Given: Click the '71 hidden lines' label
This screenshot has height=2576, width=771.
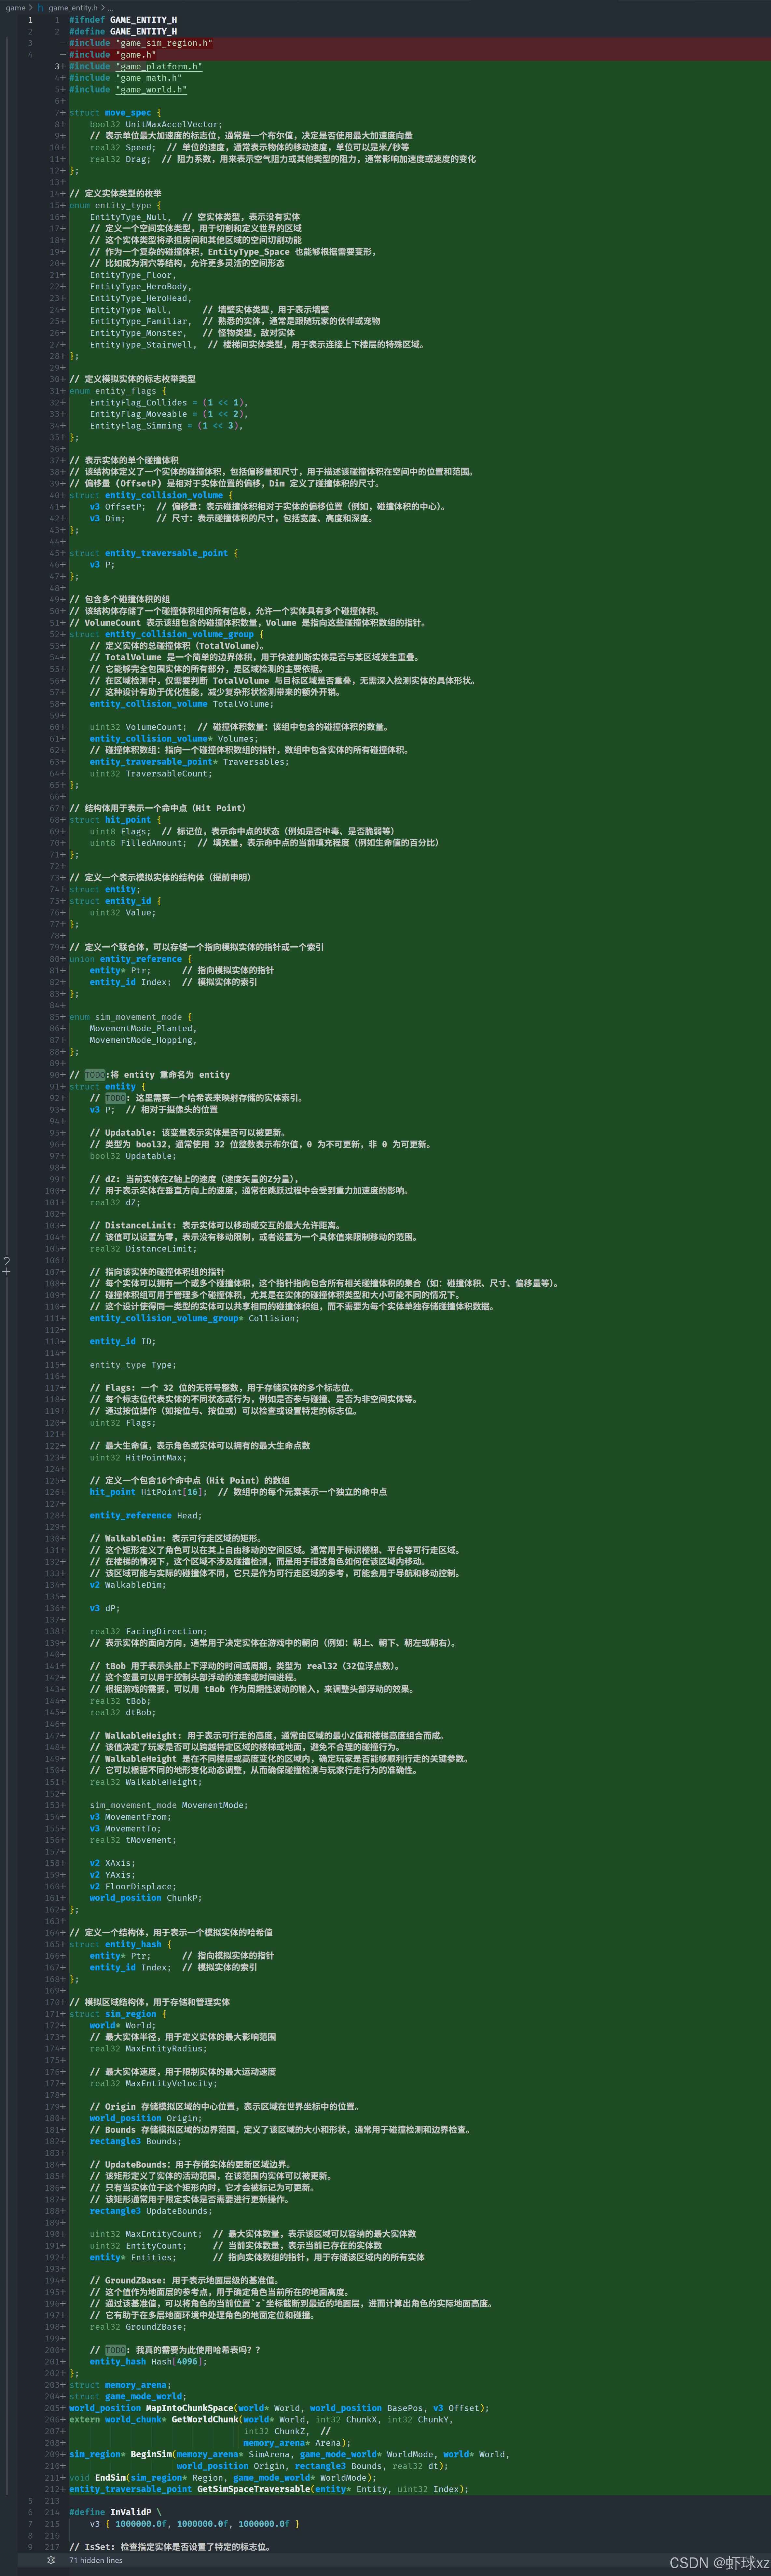Looking at the screenshot, I should (96, 2560).
